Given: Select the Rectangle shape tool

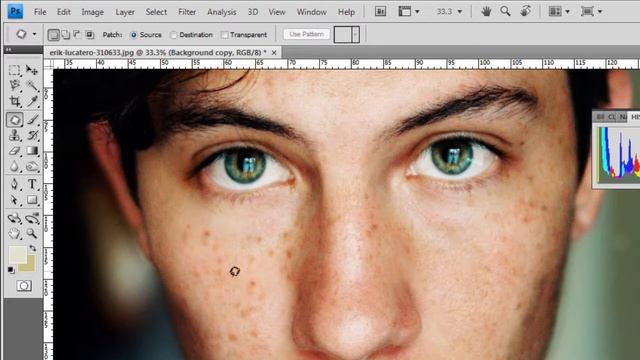Looking at the screenshot, I should [32, 200].
